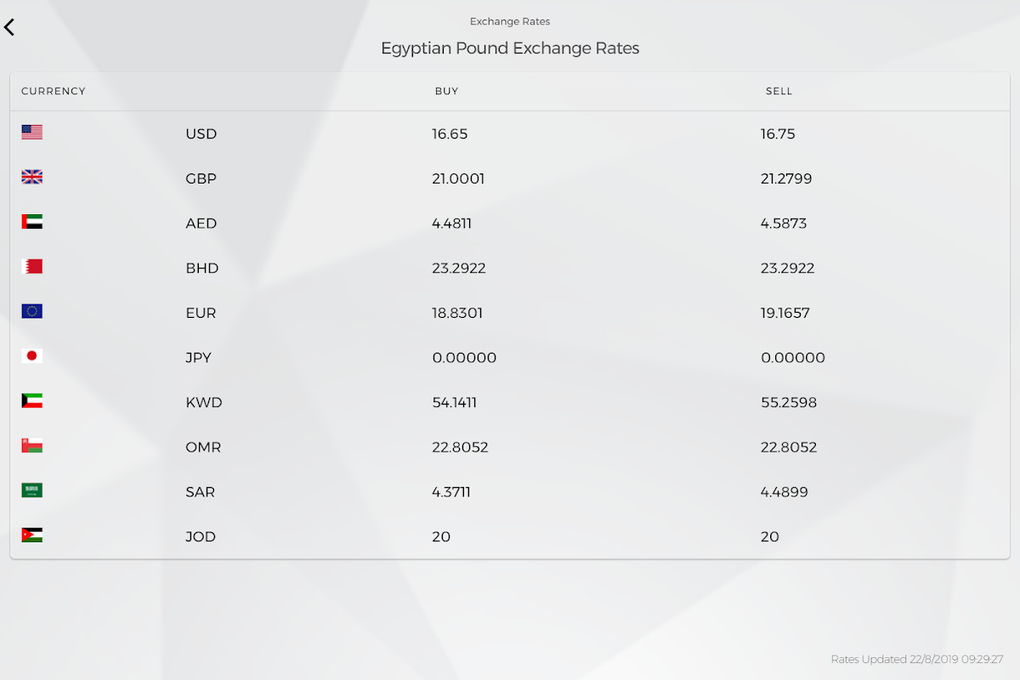Sort by the CURRENCY column header
The image size is (1020, 680).
[x=53, y=91]
